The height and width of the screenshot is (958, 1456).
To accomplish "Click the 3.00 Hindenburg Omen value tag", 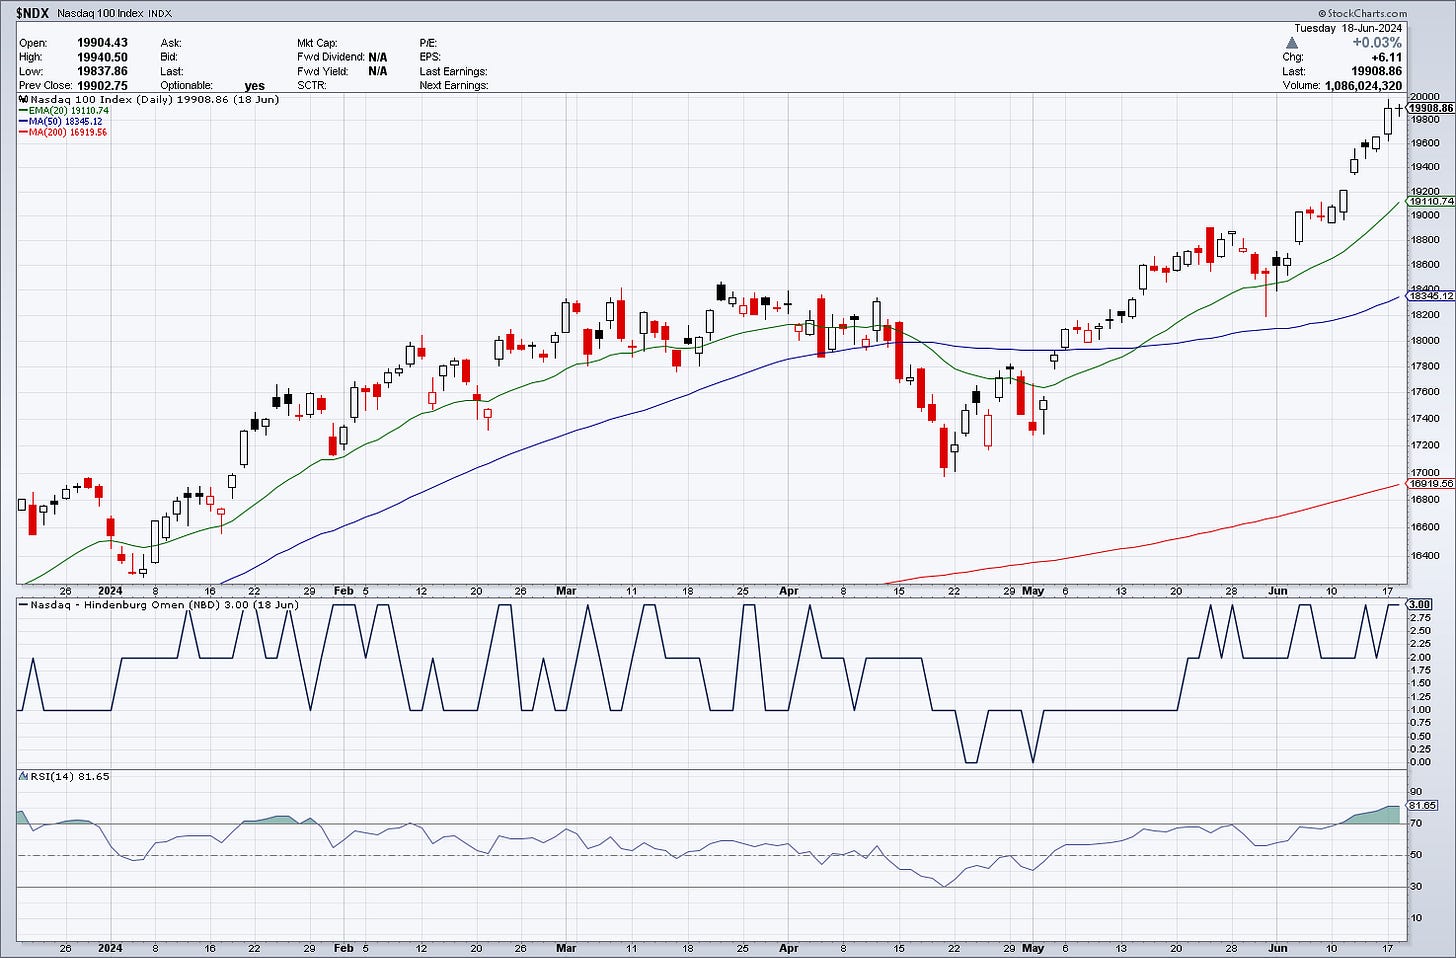I will pos(1420,604).
